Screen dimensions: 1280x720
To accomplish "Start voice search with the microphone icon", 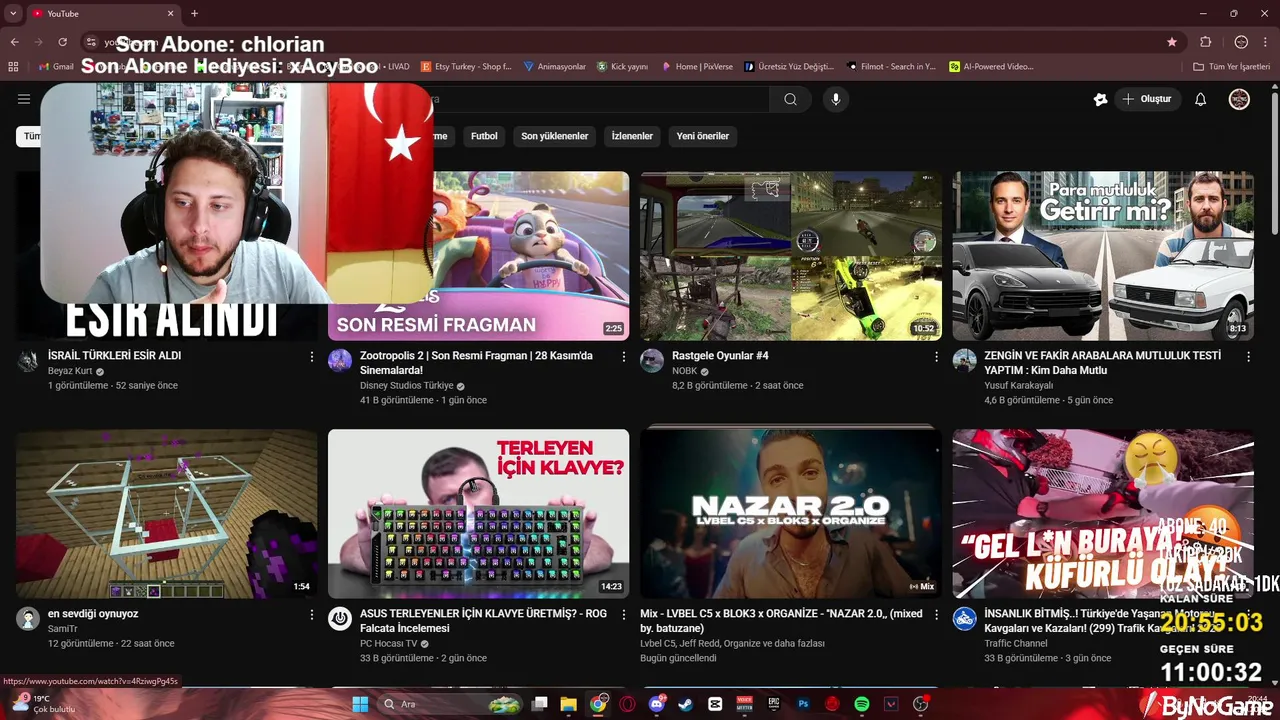I will point(836,99).
